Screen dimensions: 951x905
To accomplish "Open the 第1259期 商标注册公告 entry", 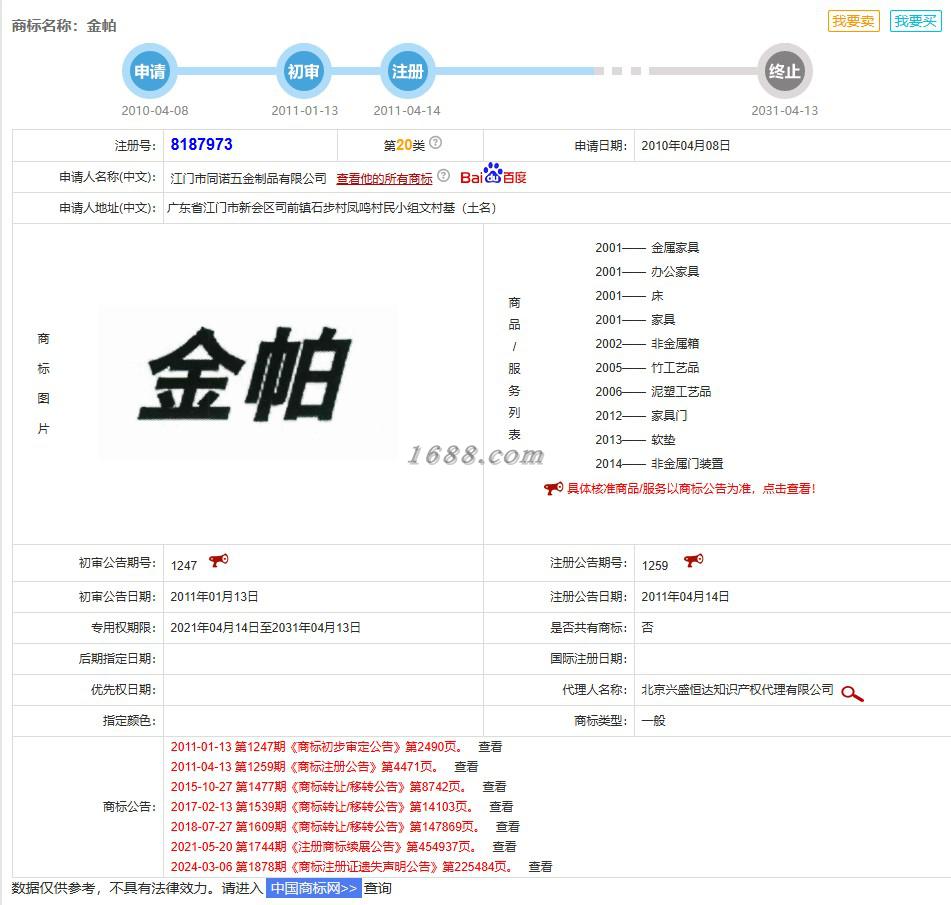I will point(304,767).
